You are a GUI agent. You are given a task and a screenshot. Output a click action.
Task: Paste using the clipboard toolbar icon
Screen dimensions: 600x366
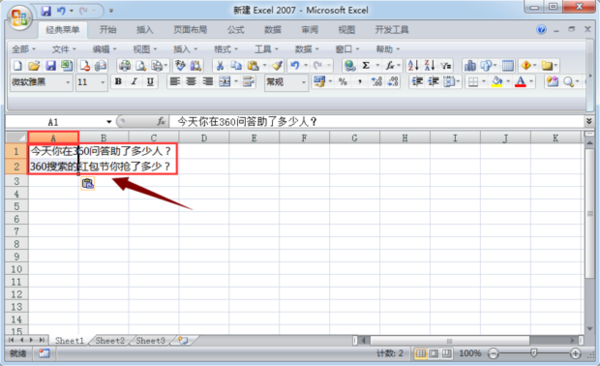(x=253, y=65)
